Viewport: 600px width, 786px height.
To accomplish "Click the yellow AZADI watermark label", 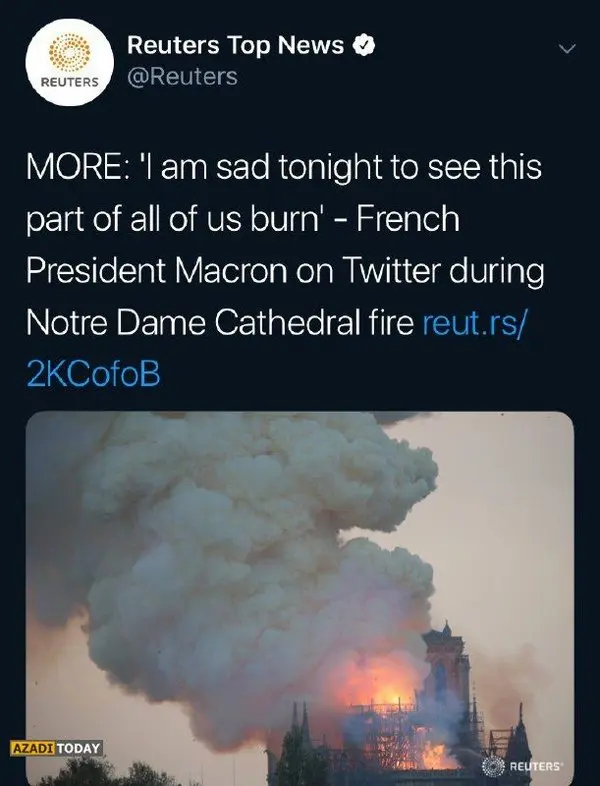I will [x=32, y=747].
